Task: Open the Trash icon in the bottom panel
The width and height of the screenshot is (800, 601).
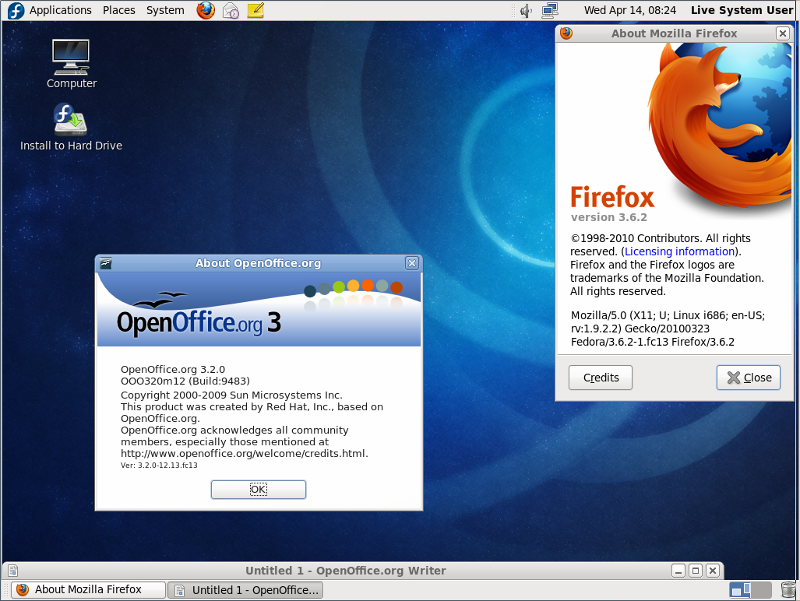Action: [x=788, y=590]
